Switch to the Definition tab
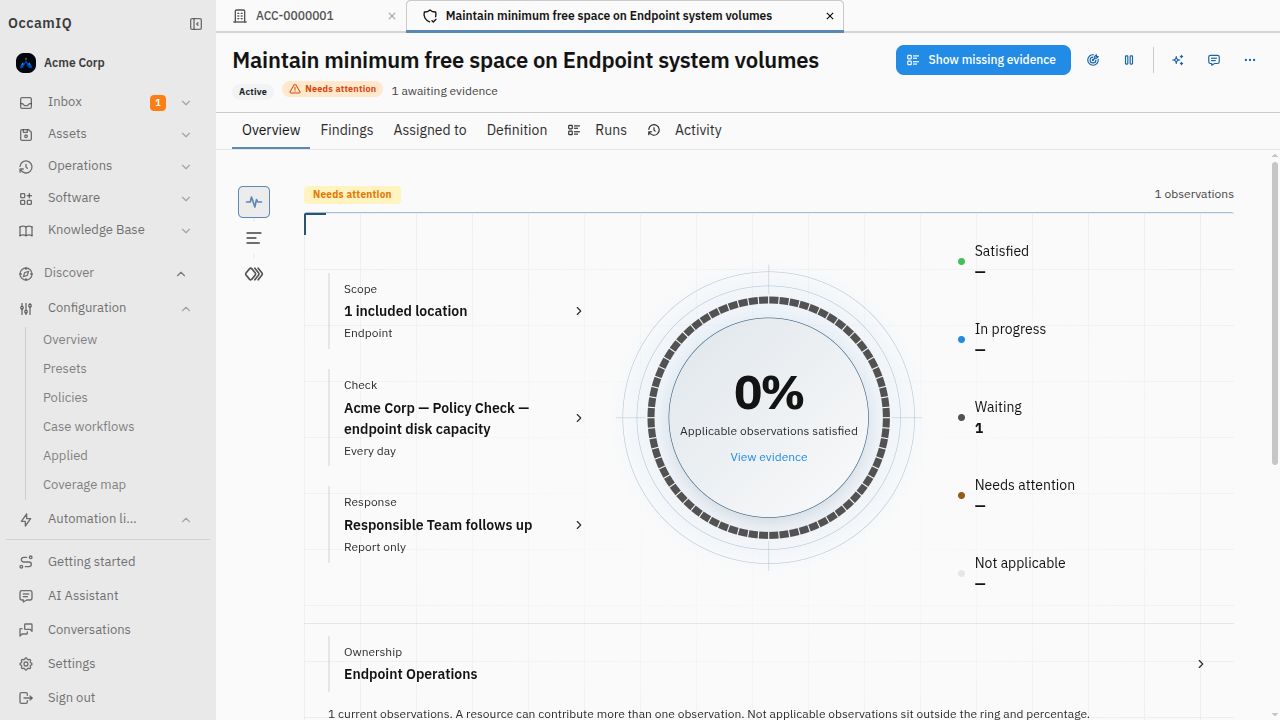 (517, 130)
